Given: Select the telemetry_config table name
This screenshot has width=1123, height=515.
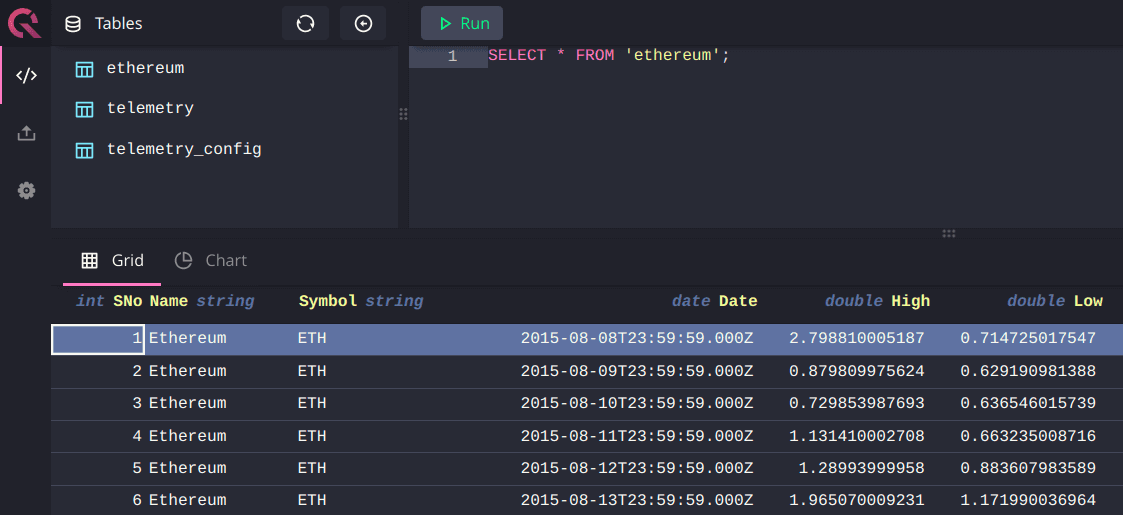Looking at the screenshot, I should (184, 149).
